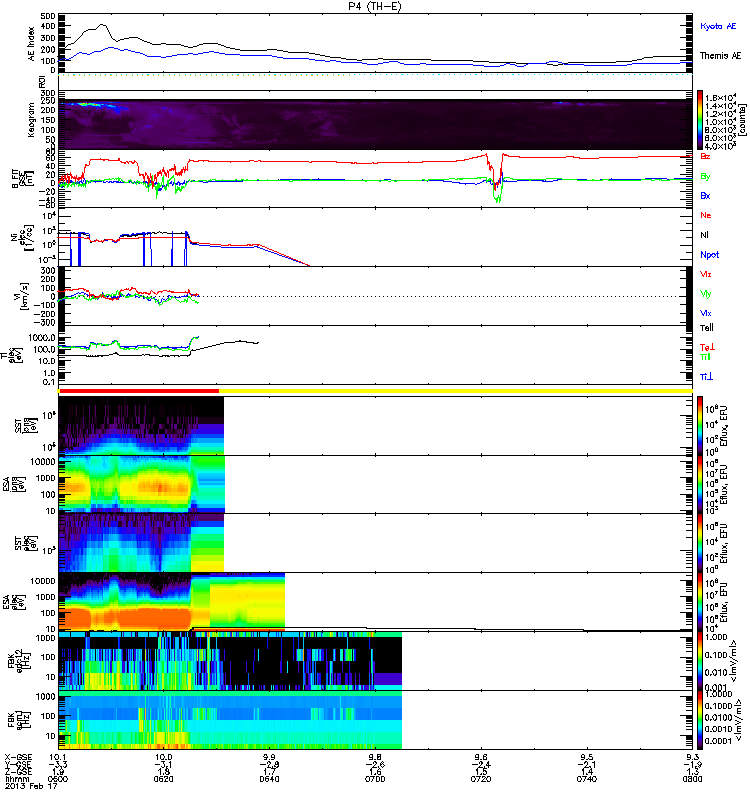Click the yellow segment of the mode bar
Screen dimensions: 750x800
(x=456, y=391)
